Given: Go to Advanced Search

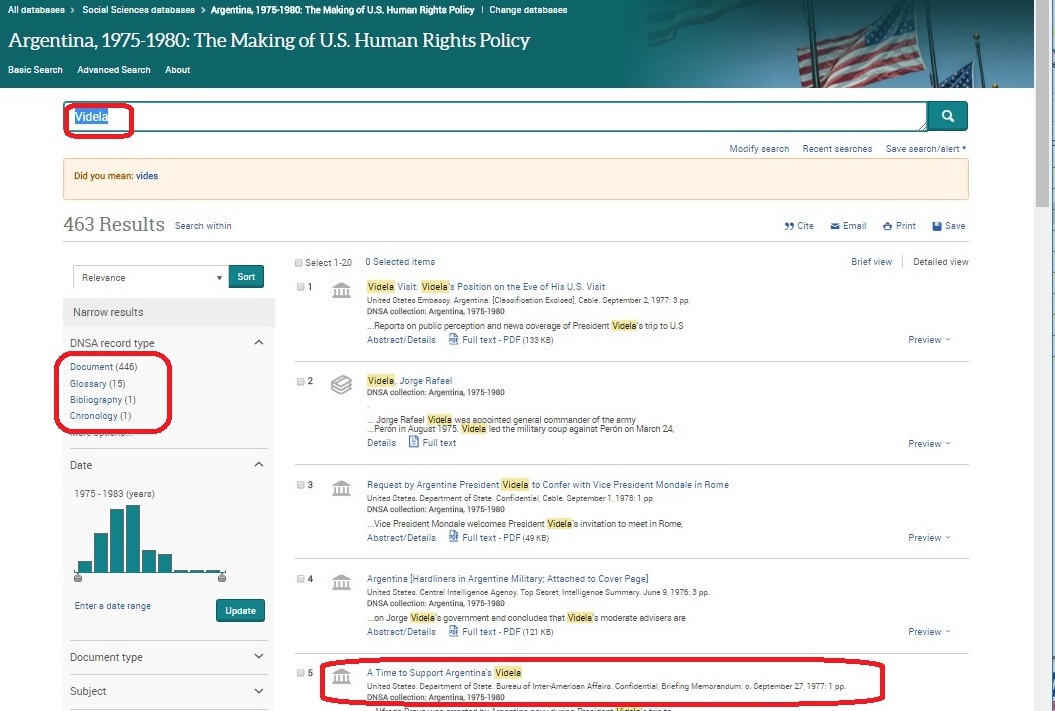Looking at the screenshot, I should 114,70.
